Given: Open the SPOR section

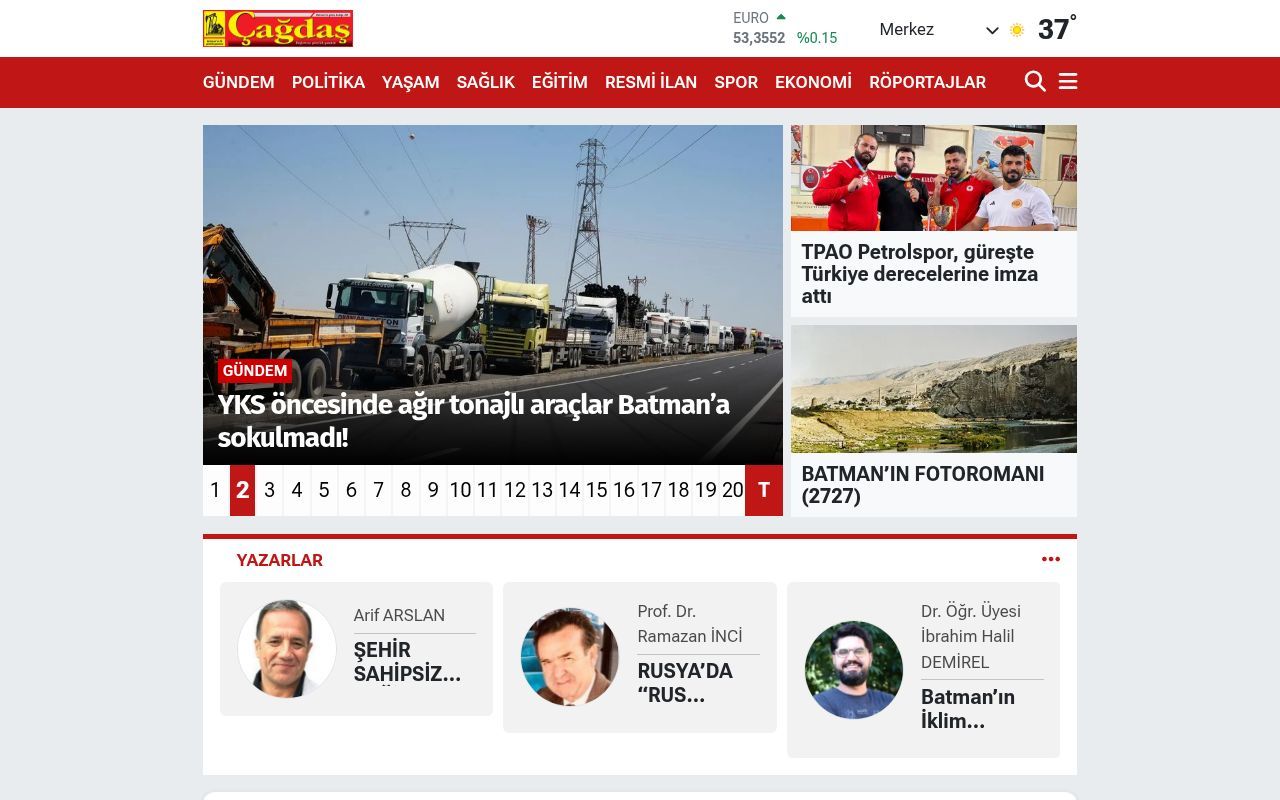Looking at the screenshot, I should click(x=736, y=82).
